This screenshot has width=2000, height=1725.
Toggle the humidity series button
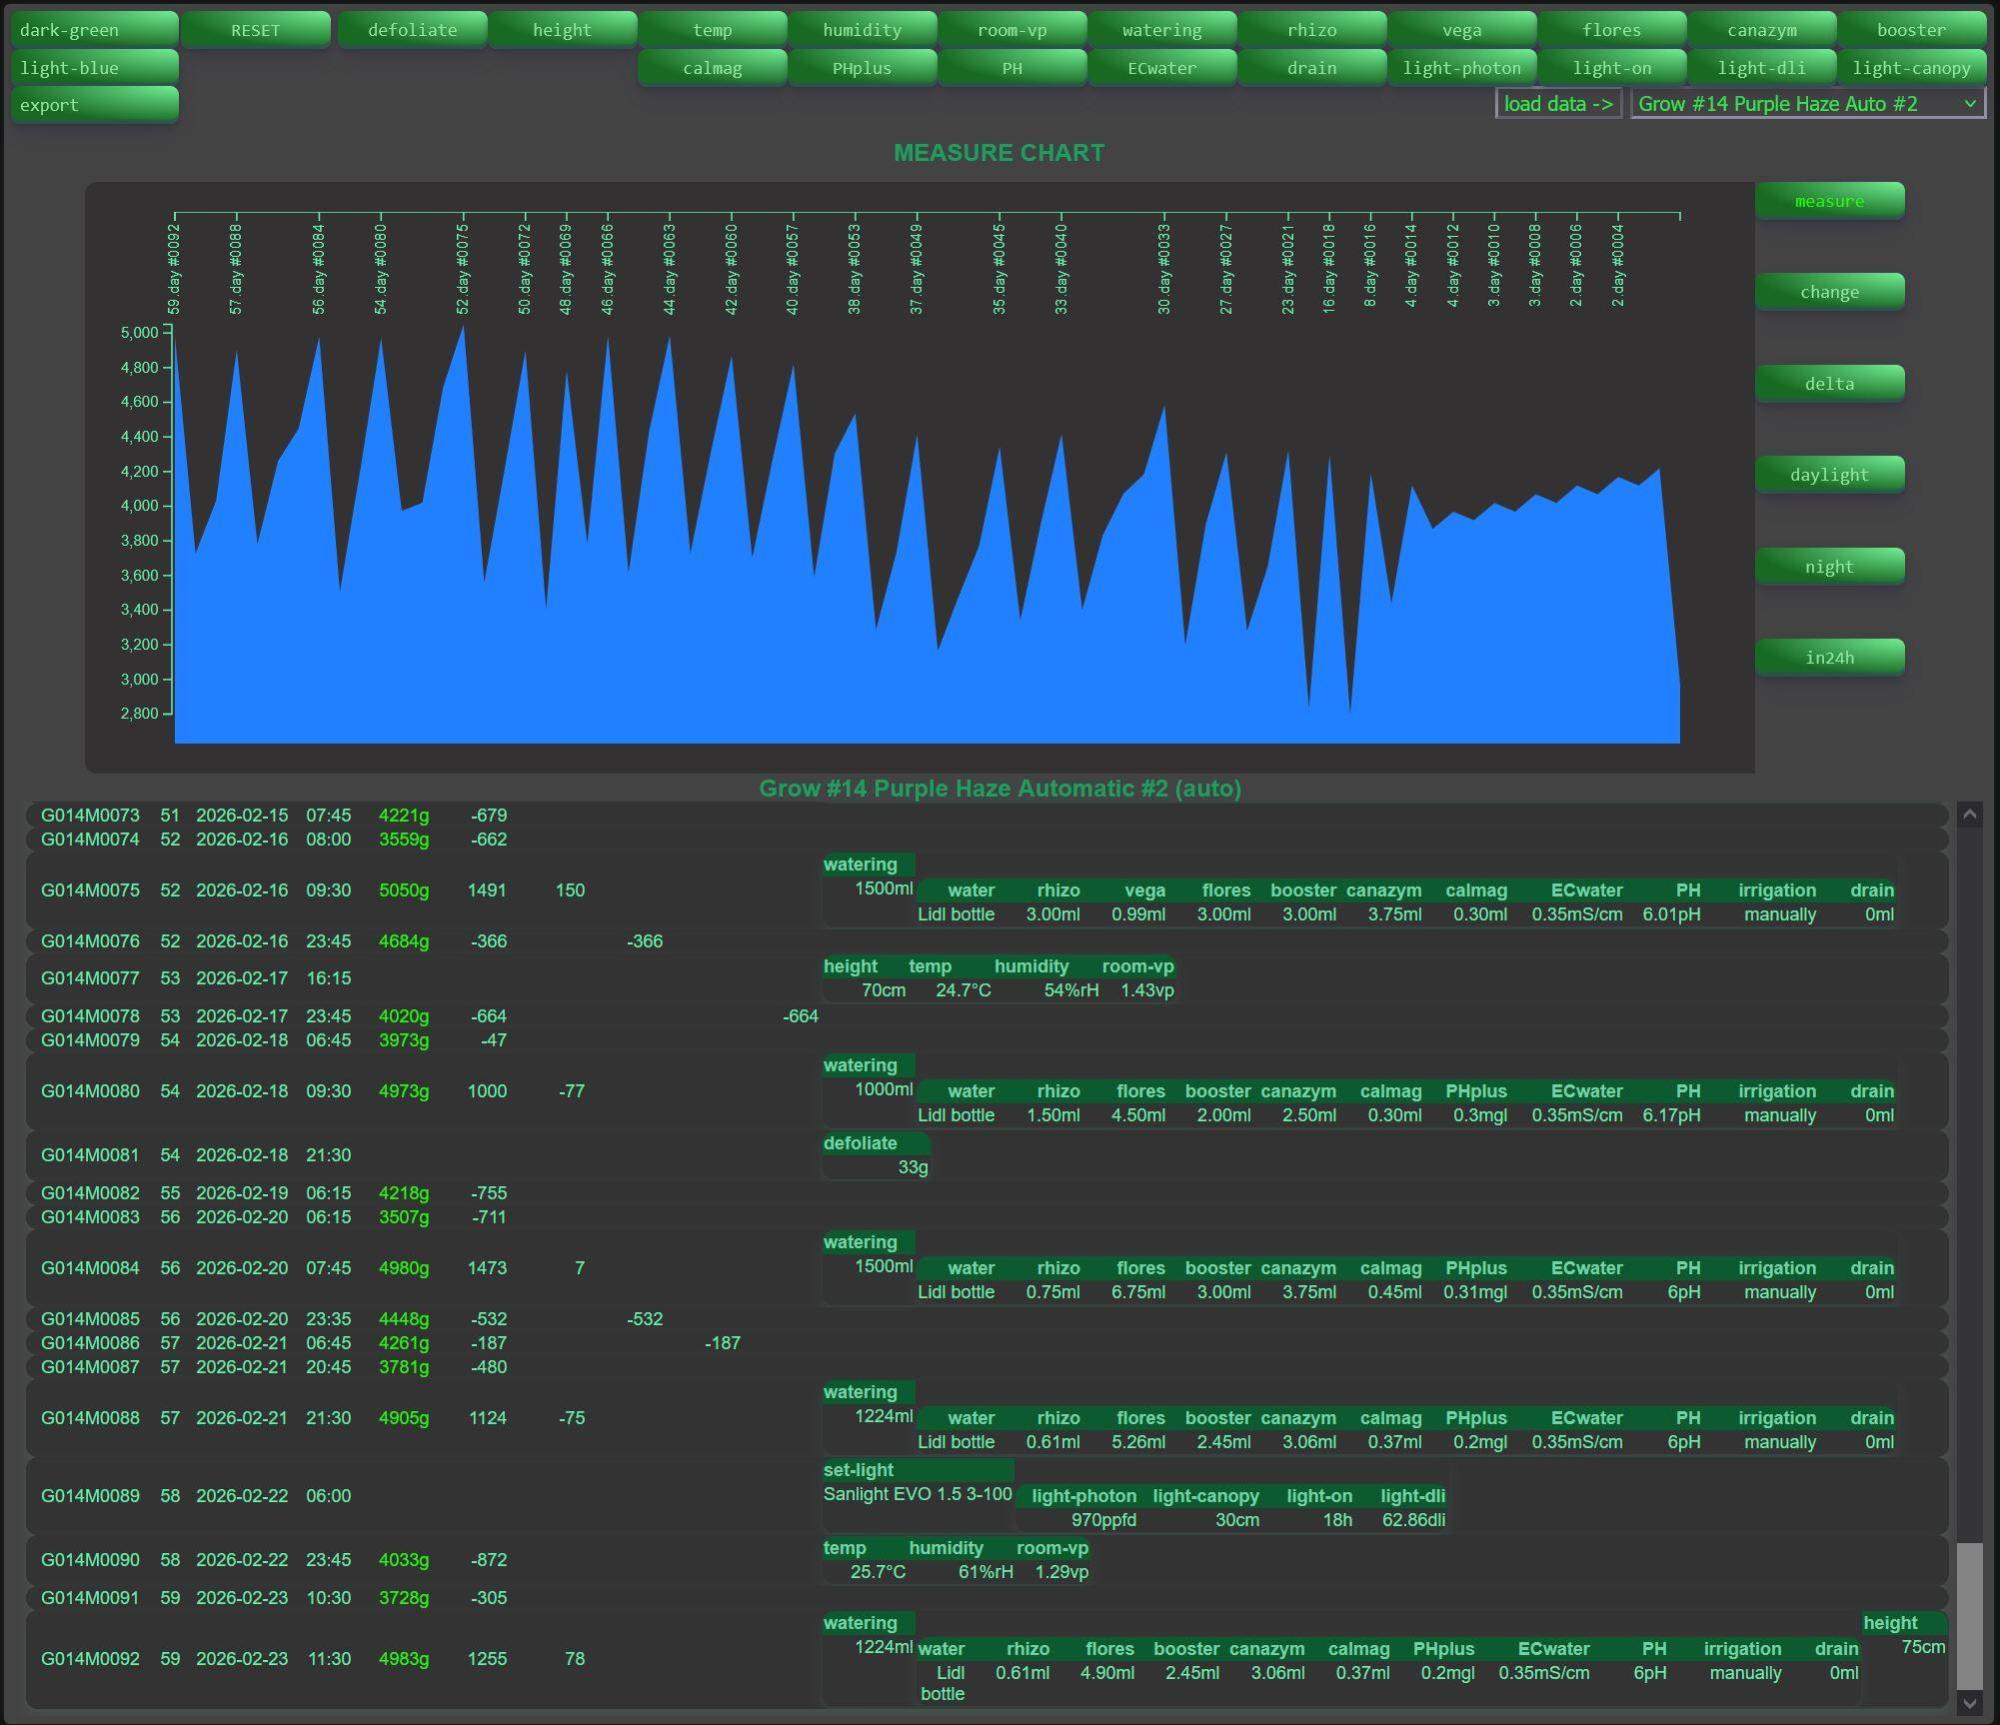coord(862,30)
